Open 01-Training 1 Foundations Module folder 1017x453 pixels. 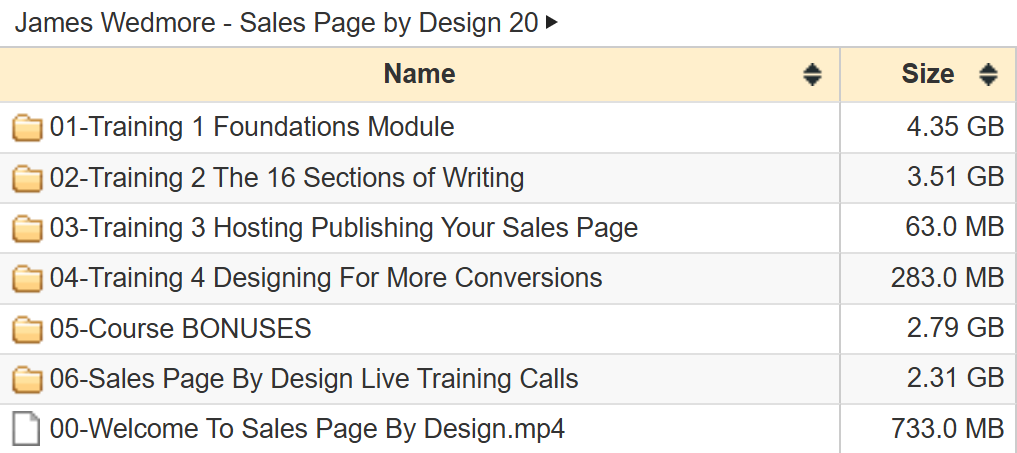(x=252, y=127)
